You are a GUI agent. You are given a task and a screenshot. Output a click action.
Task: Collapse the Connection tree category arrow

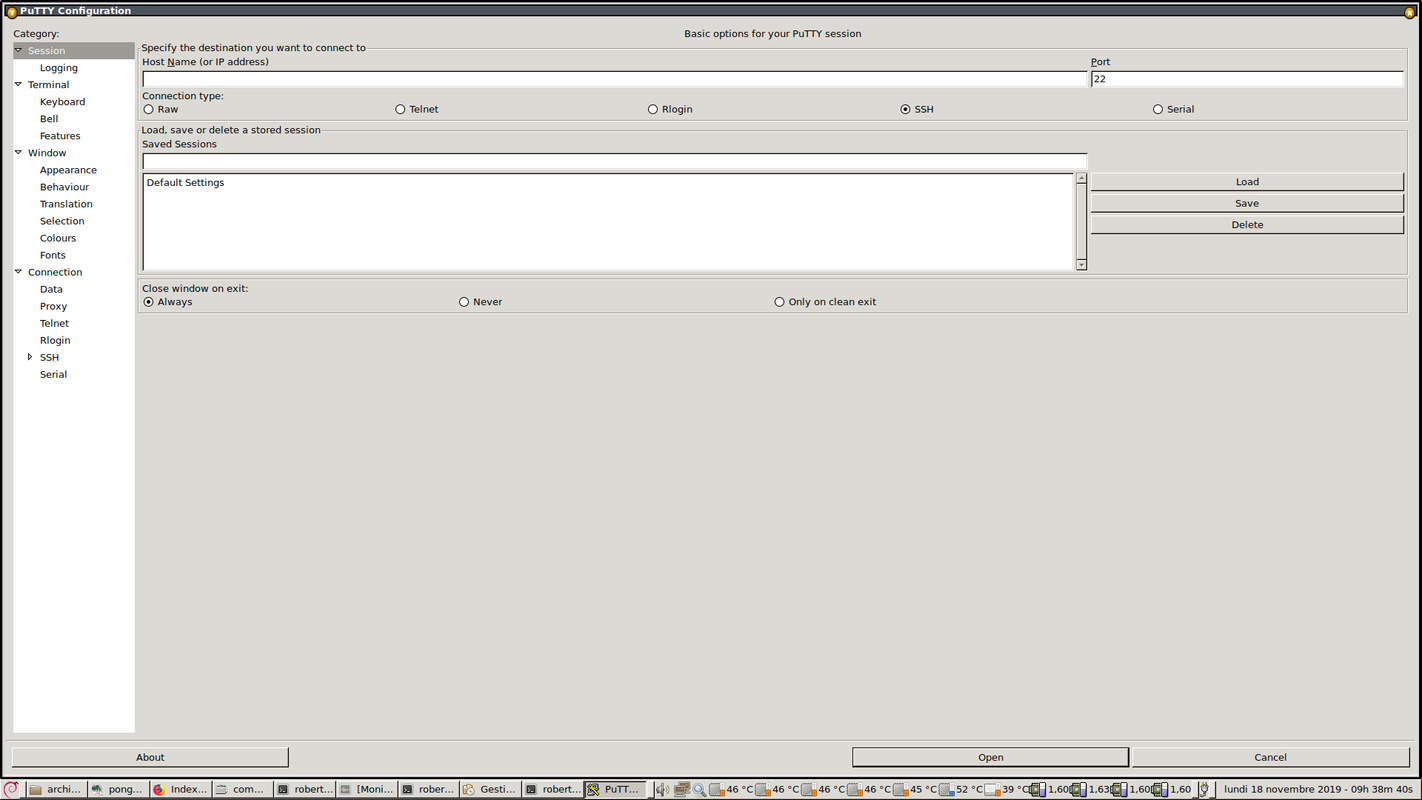click(x=18, y=271)
